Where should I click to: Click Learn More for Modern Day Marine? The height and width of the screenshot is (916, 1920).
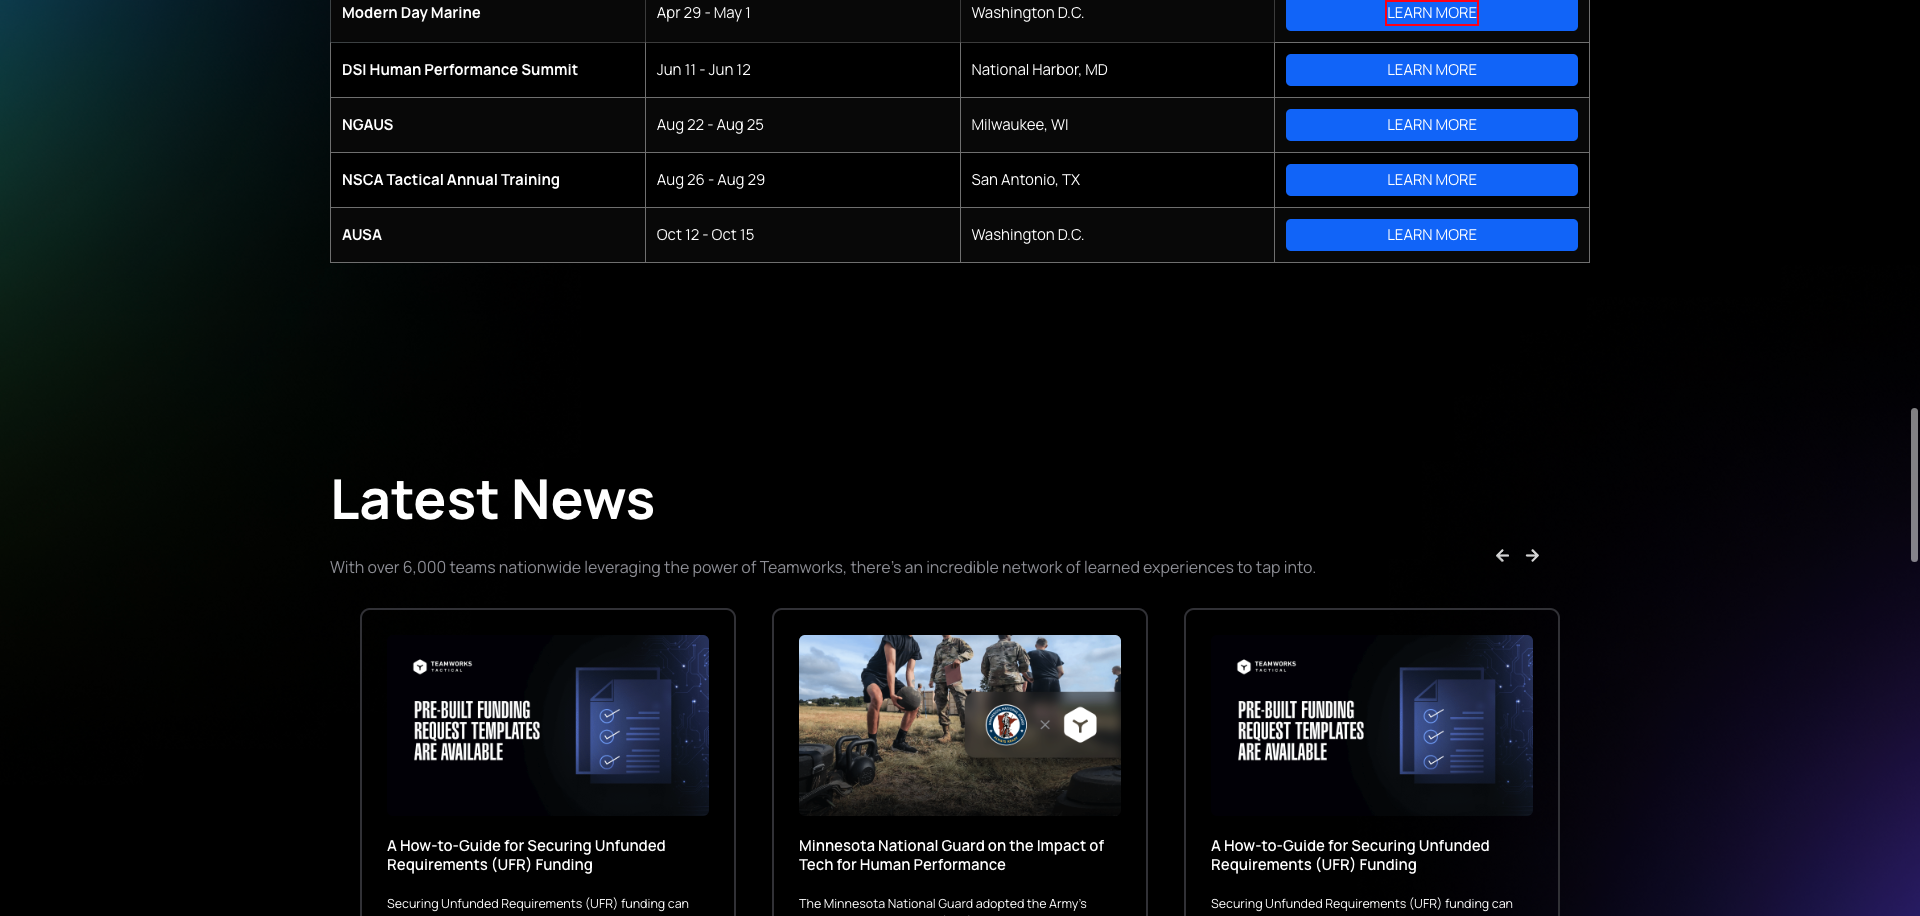pyautogui.click(x=1431, y=13)
